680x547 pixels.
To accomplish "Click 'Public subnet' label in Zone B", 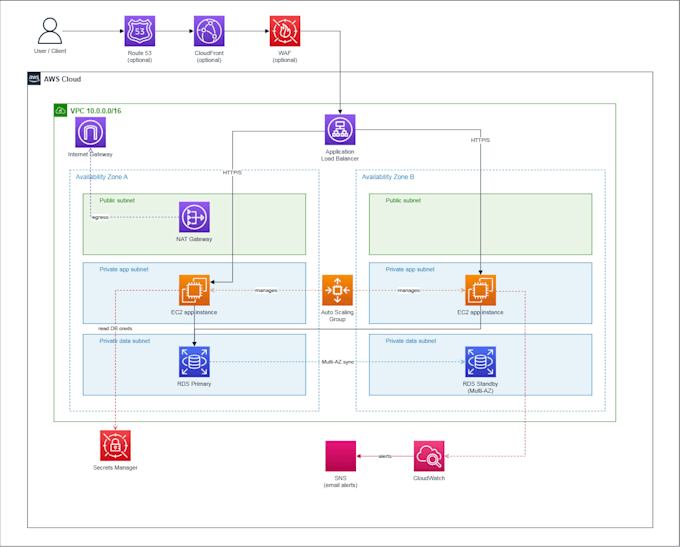I will (403, 200).
